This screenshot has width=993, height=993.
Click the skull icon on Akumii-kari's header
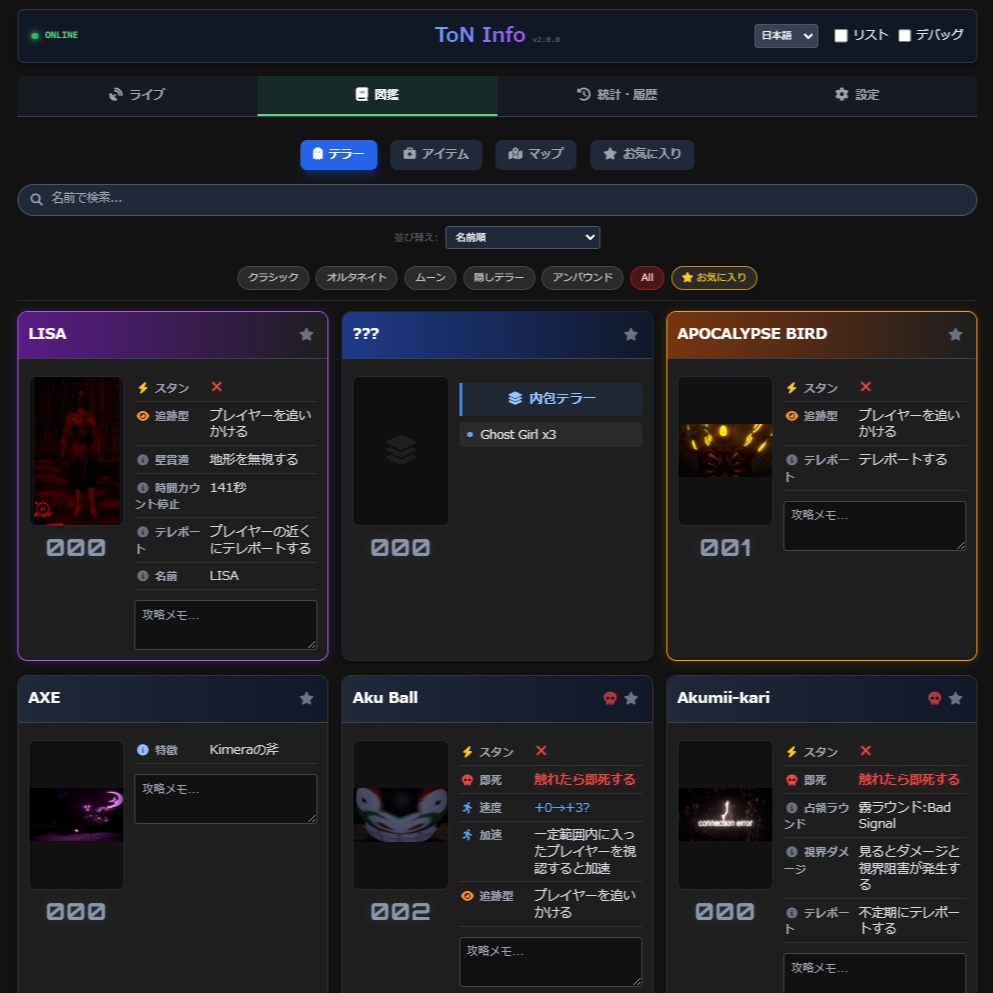point(934,698)
